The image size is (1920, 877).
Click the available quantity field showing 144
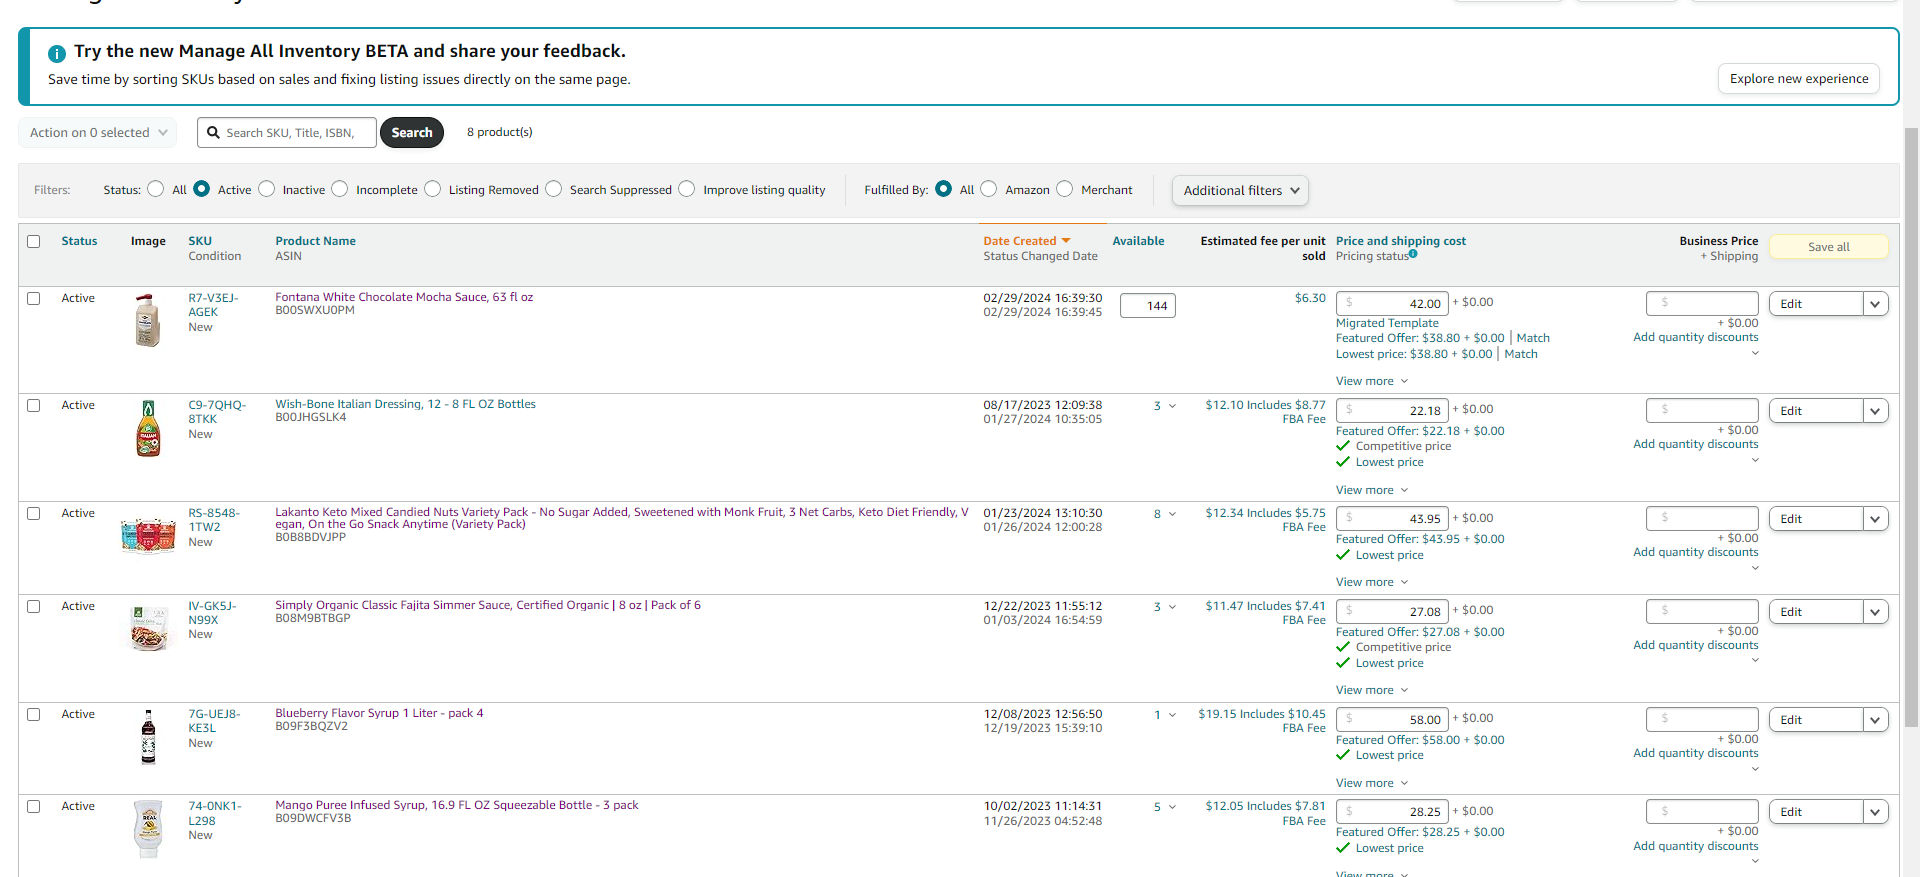[1148, 306]
